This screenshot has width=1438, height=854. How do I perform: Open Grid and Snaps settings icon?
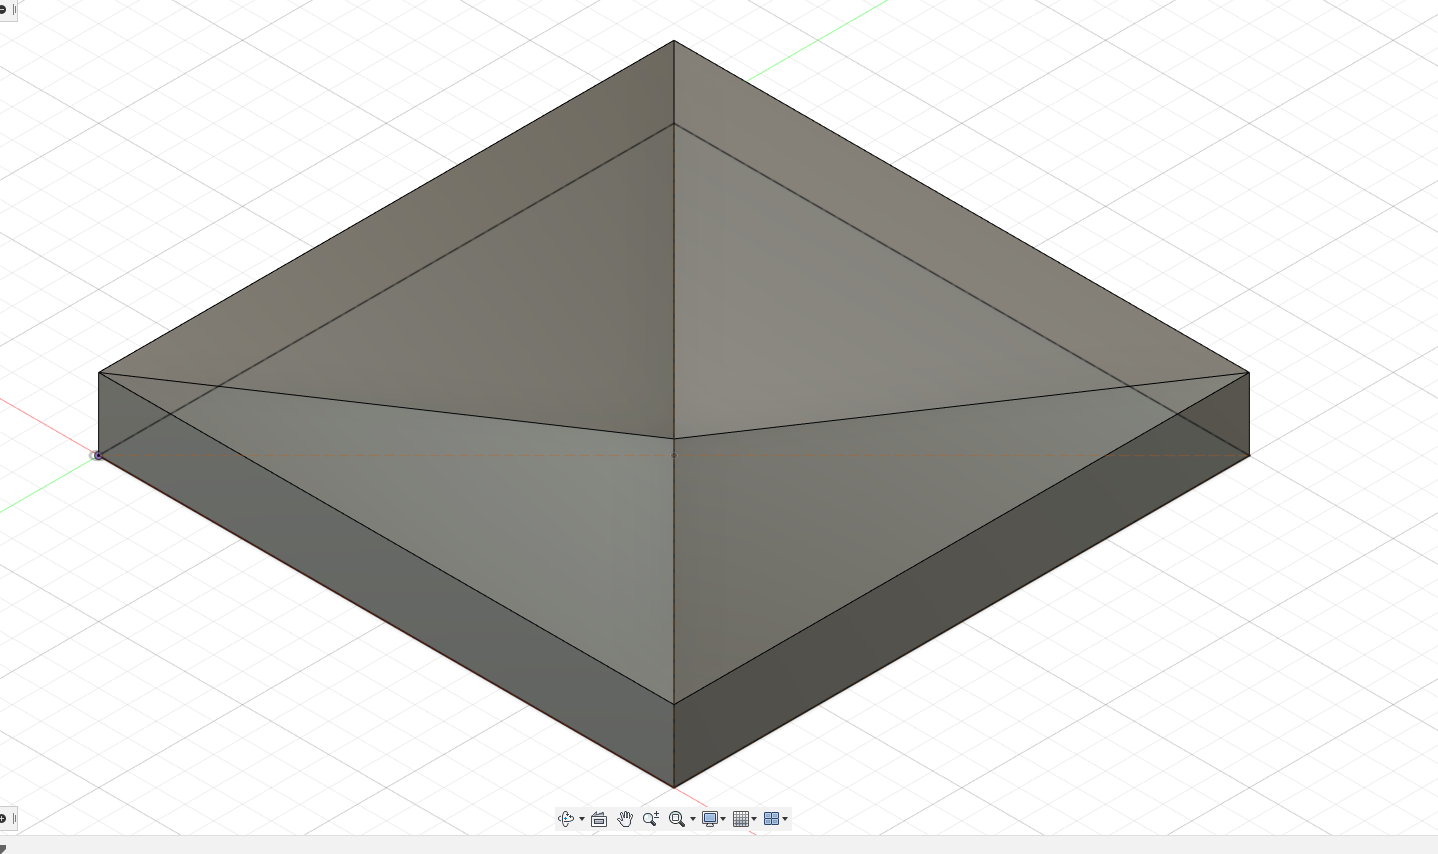741,819
